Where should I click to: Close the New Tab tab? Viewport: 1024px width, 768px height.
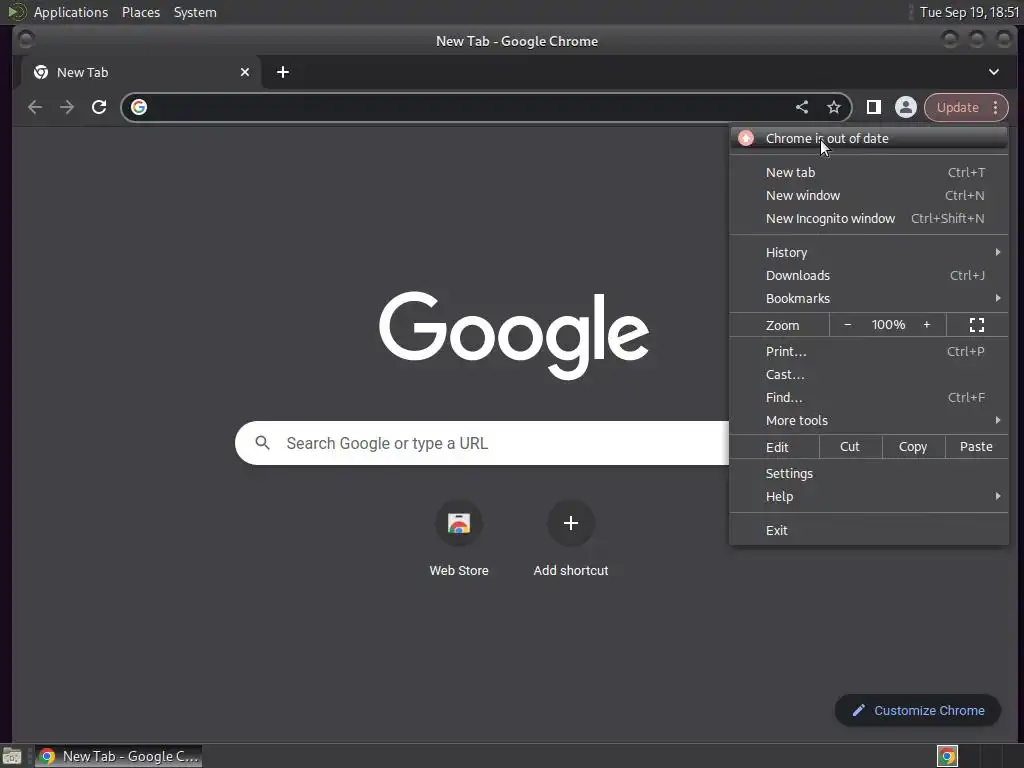click(245, 72)
